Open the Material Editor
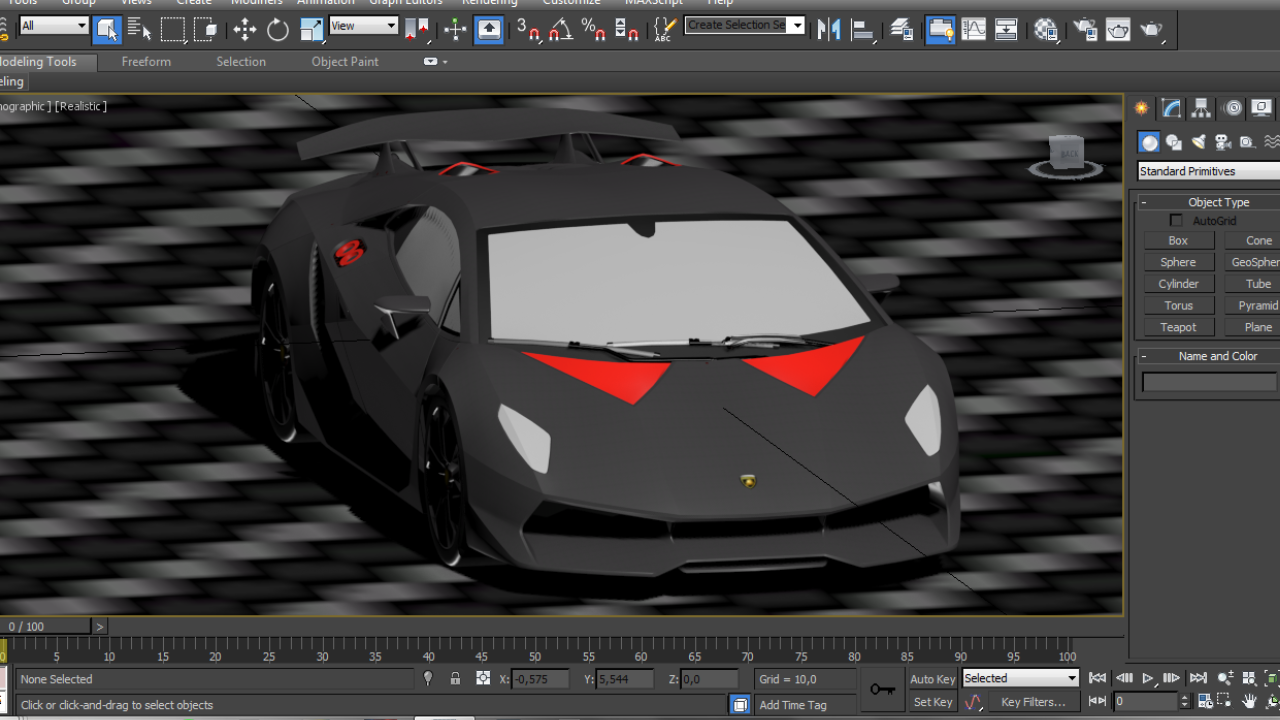 (x=1046, y=30)
